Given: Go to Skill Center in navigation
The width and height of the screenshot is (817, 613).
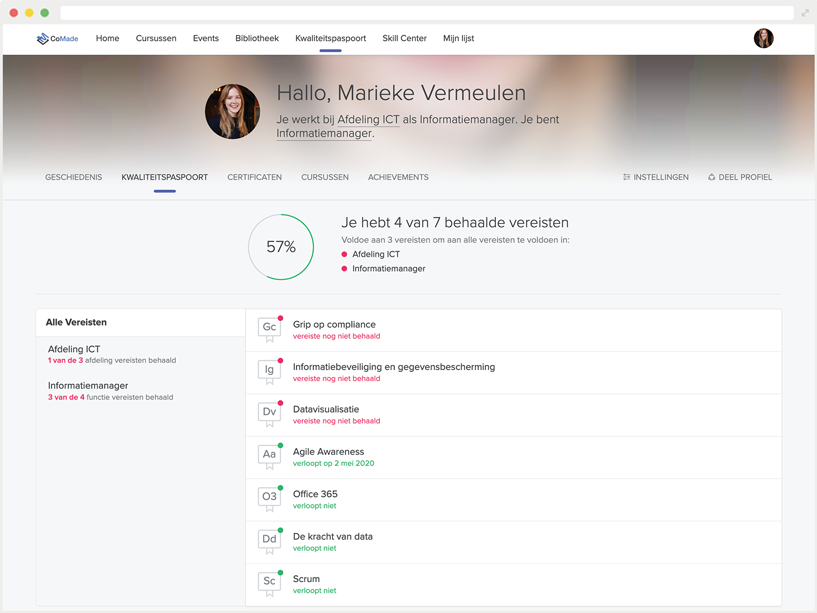Looking at the screenshot, I should click(404, 39).
